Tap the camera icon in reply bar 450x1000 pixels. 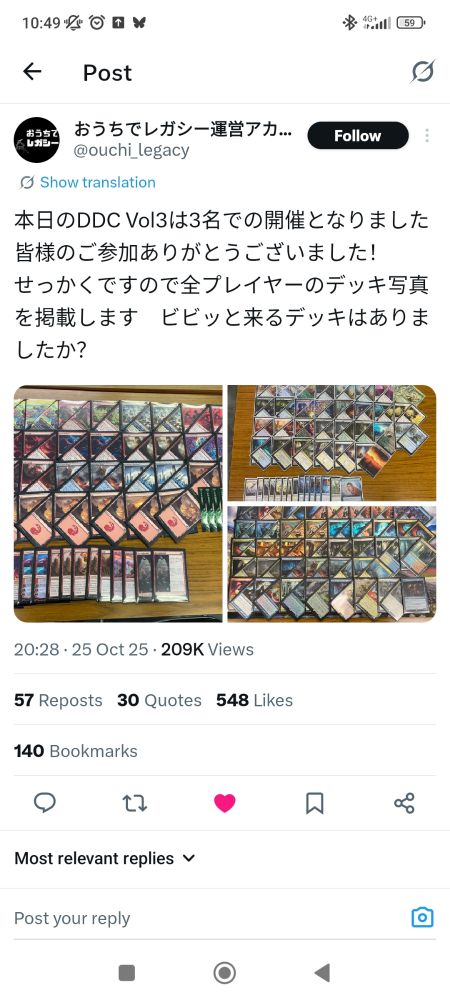tap(423, 918)
